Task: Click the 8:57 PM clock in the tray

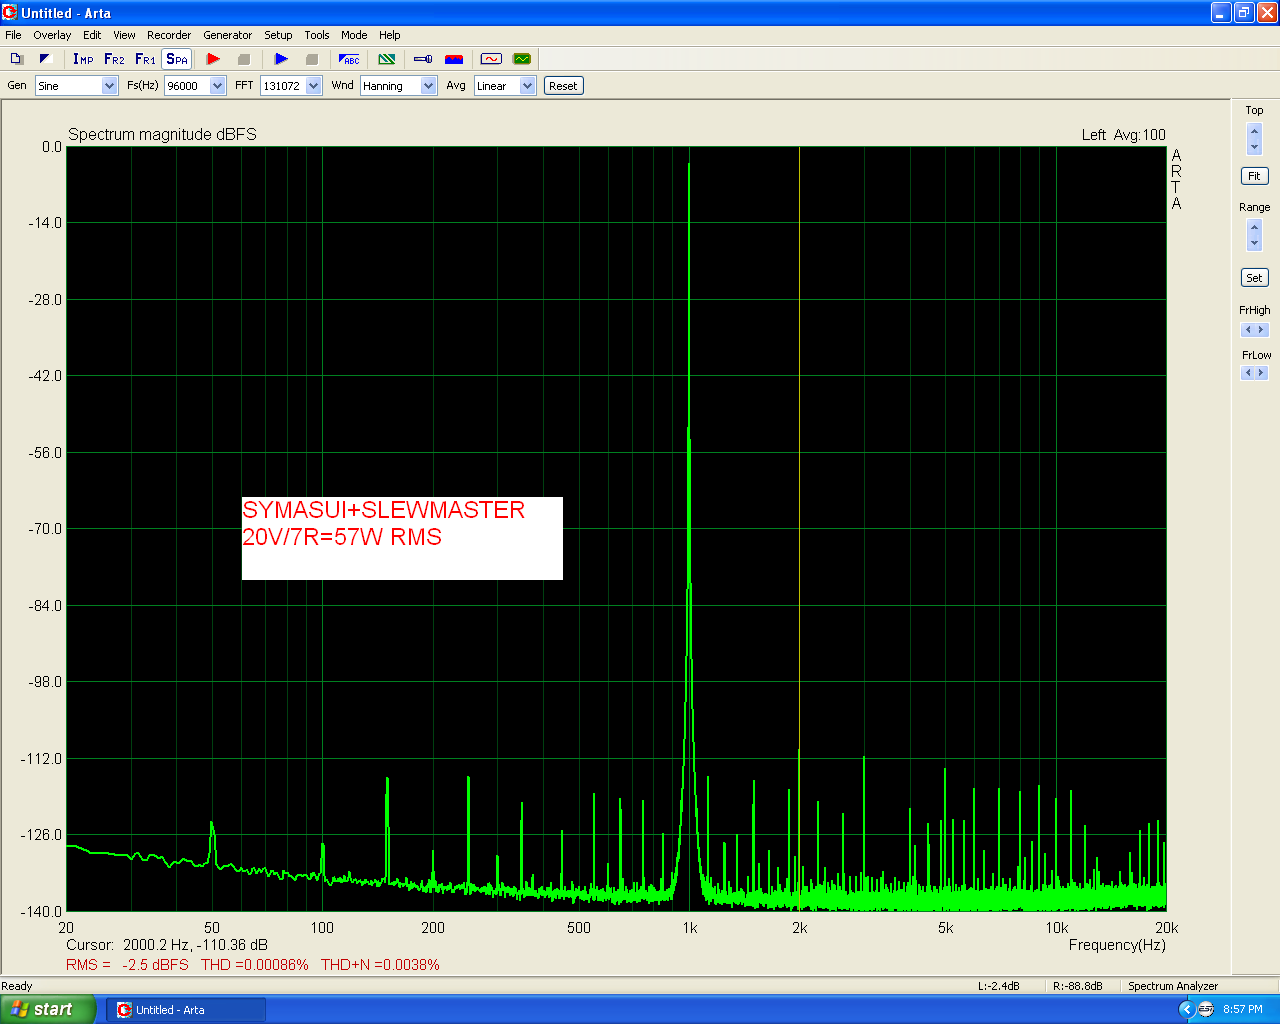Action: (1243, 1010)
